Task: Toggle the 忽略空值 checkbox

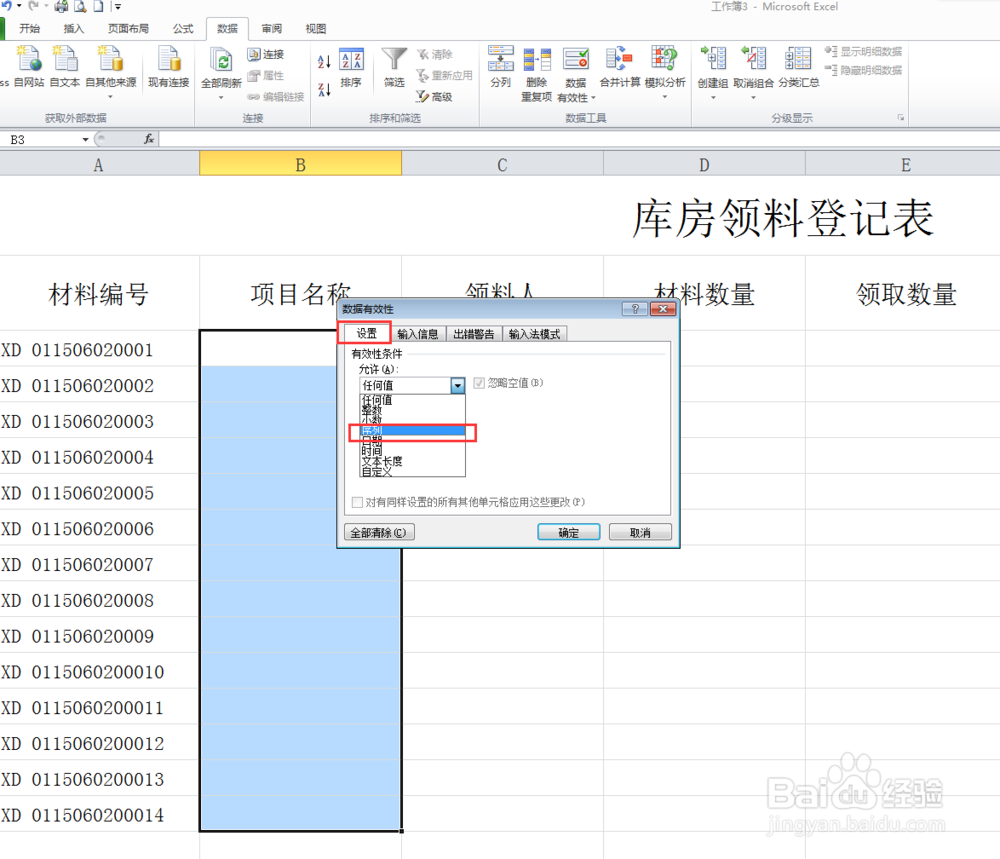Action: (479, 384)
